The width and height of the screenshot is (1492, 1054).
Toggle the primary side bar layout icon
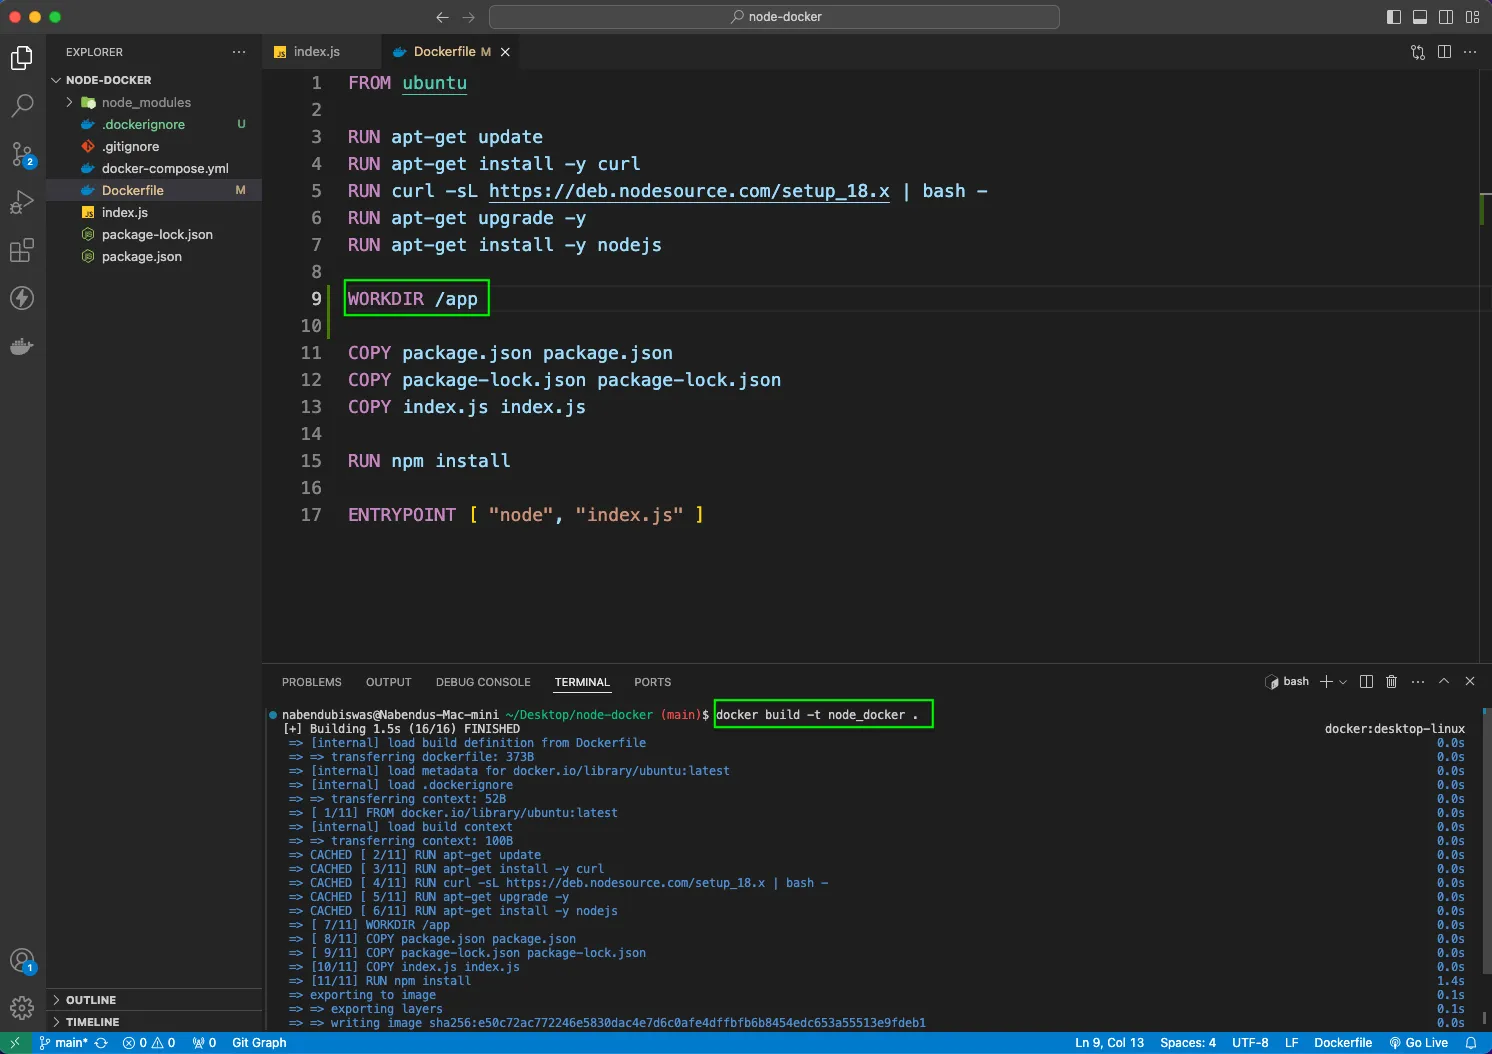pos(1394,17)
